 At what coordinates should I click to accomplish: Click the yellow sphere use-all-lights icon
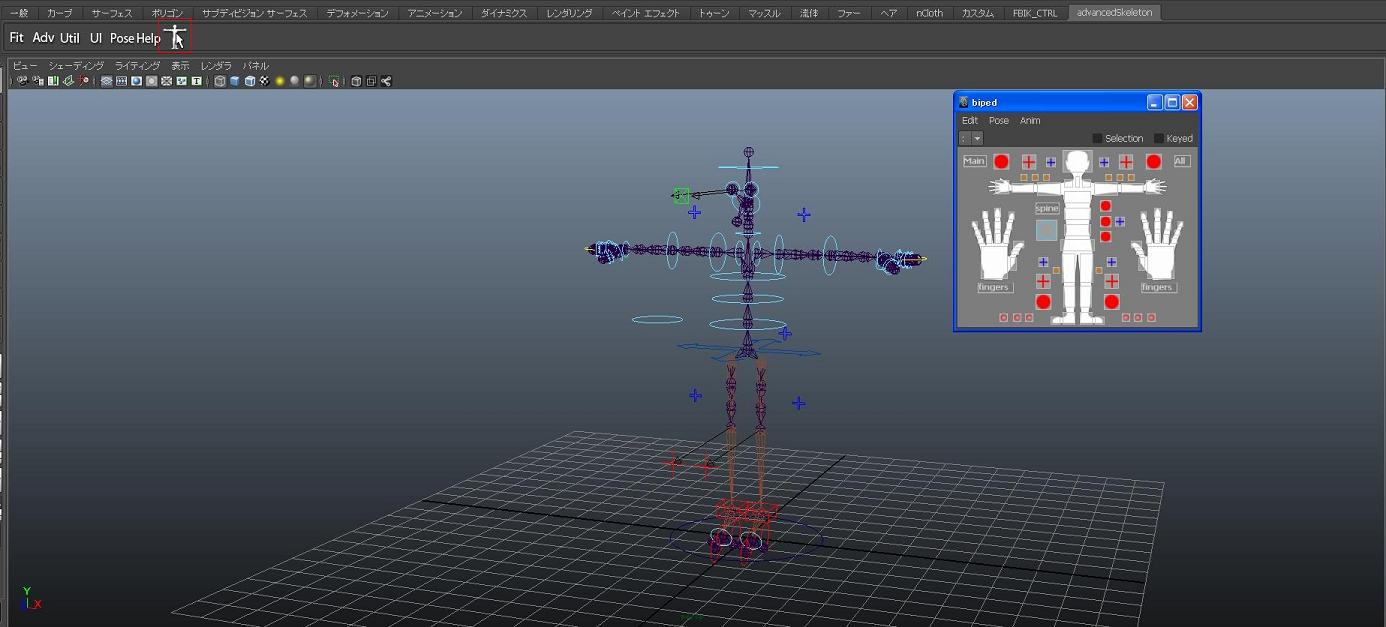[x=280, y=81]
